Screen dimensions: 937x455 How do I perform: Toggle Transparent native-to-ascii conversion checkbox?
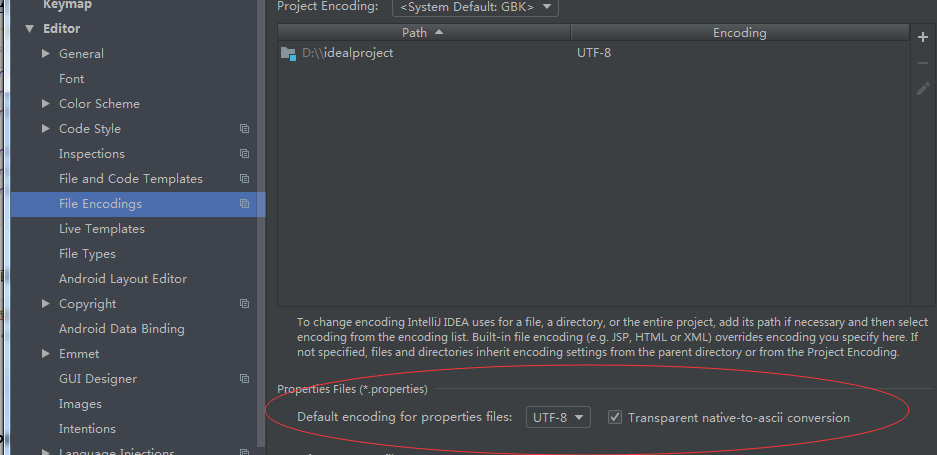pos(615,417)
